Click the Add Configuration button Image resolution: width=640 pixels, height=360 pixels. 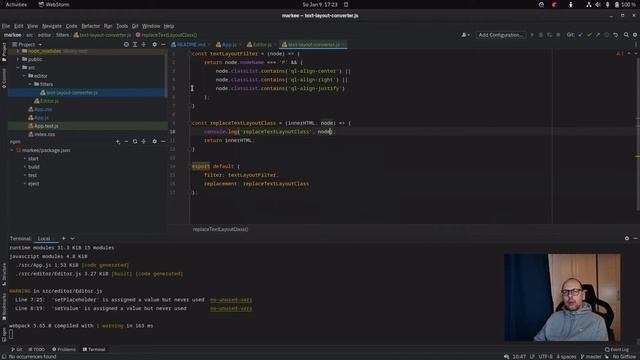point(500,35)
